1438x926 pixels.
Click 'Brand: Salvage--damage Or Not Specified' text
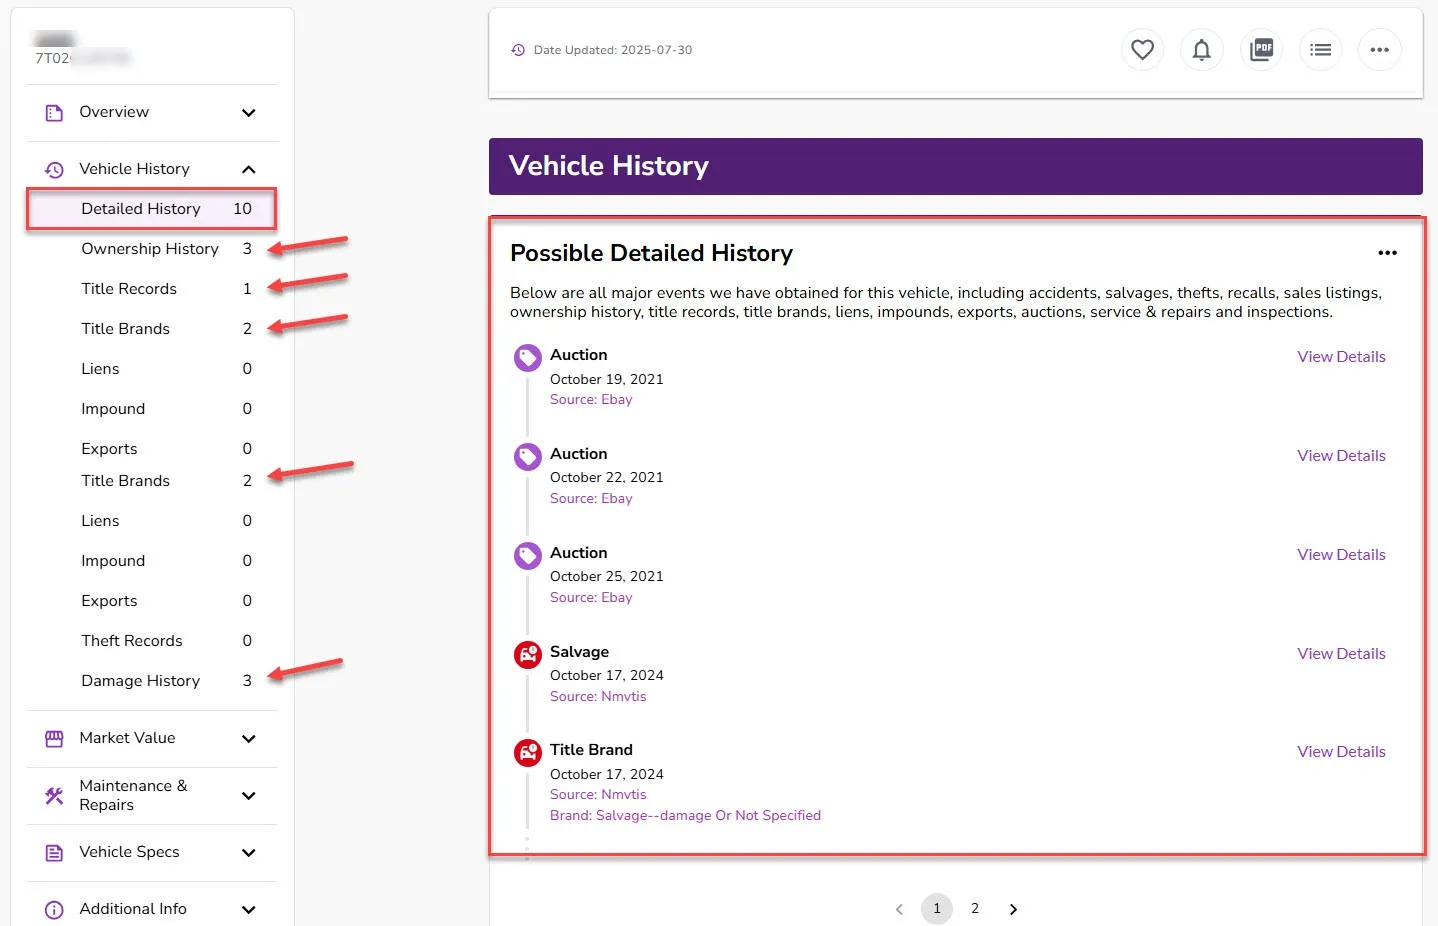(x=685, y=816)
